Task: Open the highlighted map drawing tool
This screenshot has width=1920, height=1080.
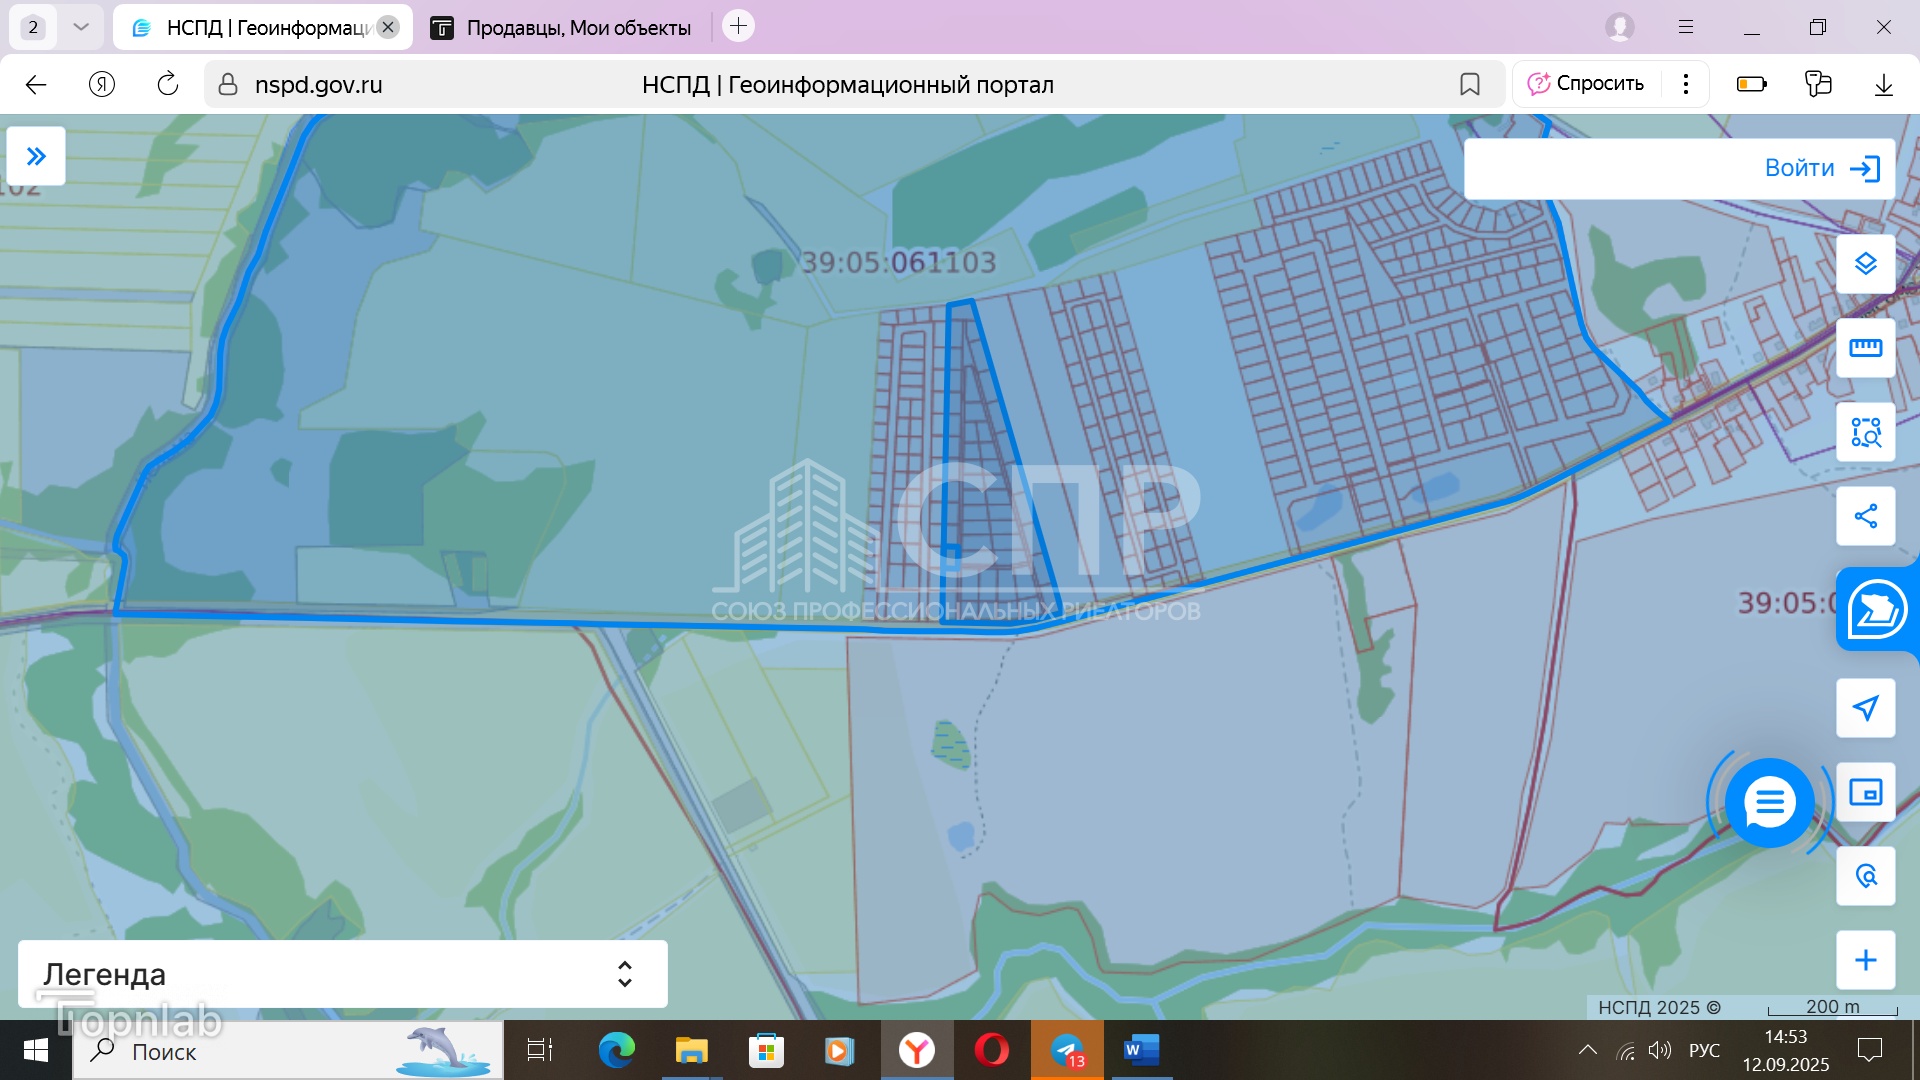Action: [1876, 609]
